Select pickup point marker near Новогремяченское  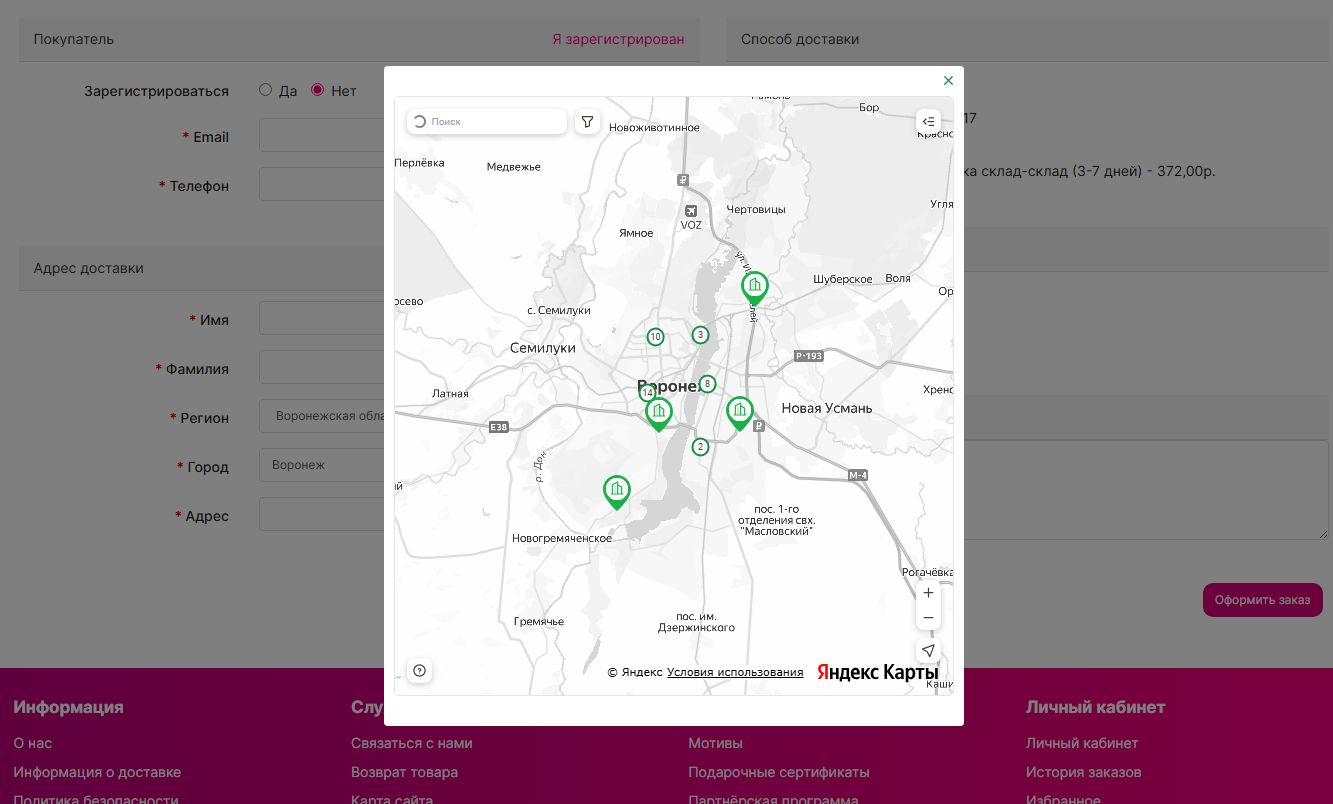point(617,490)
